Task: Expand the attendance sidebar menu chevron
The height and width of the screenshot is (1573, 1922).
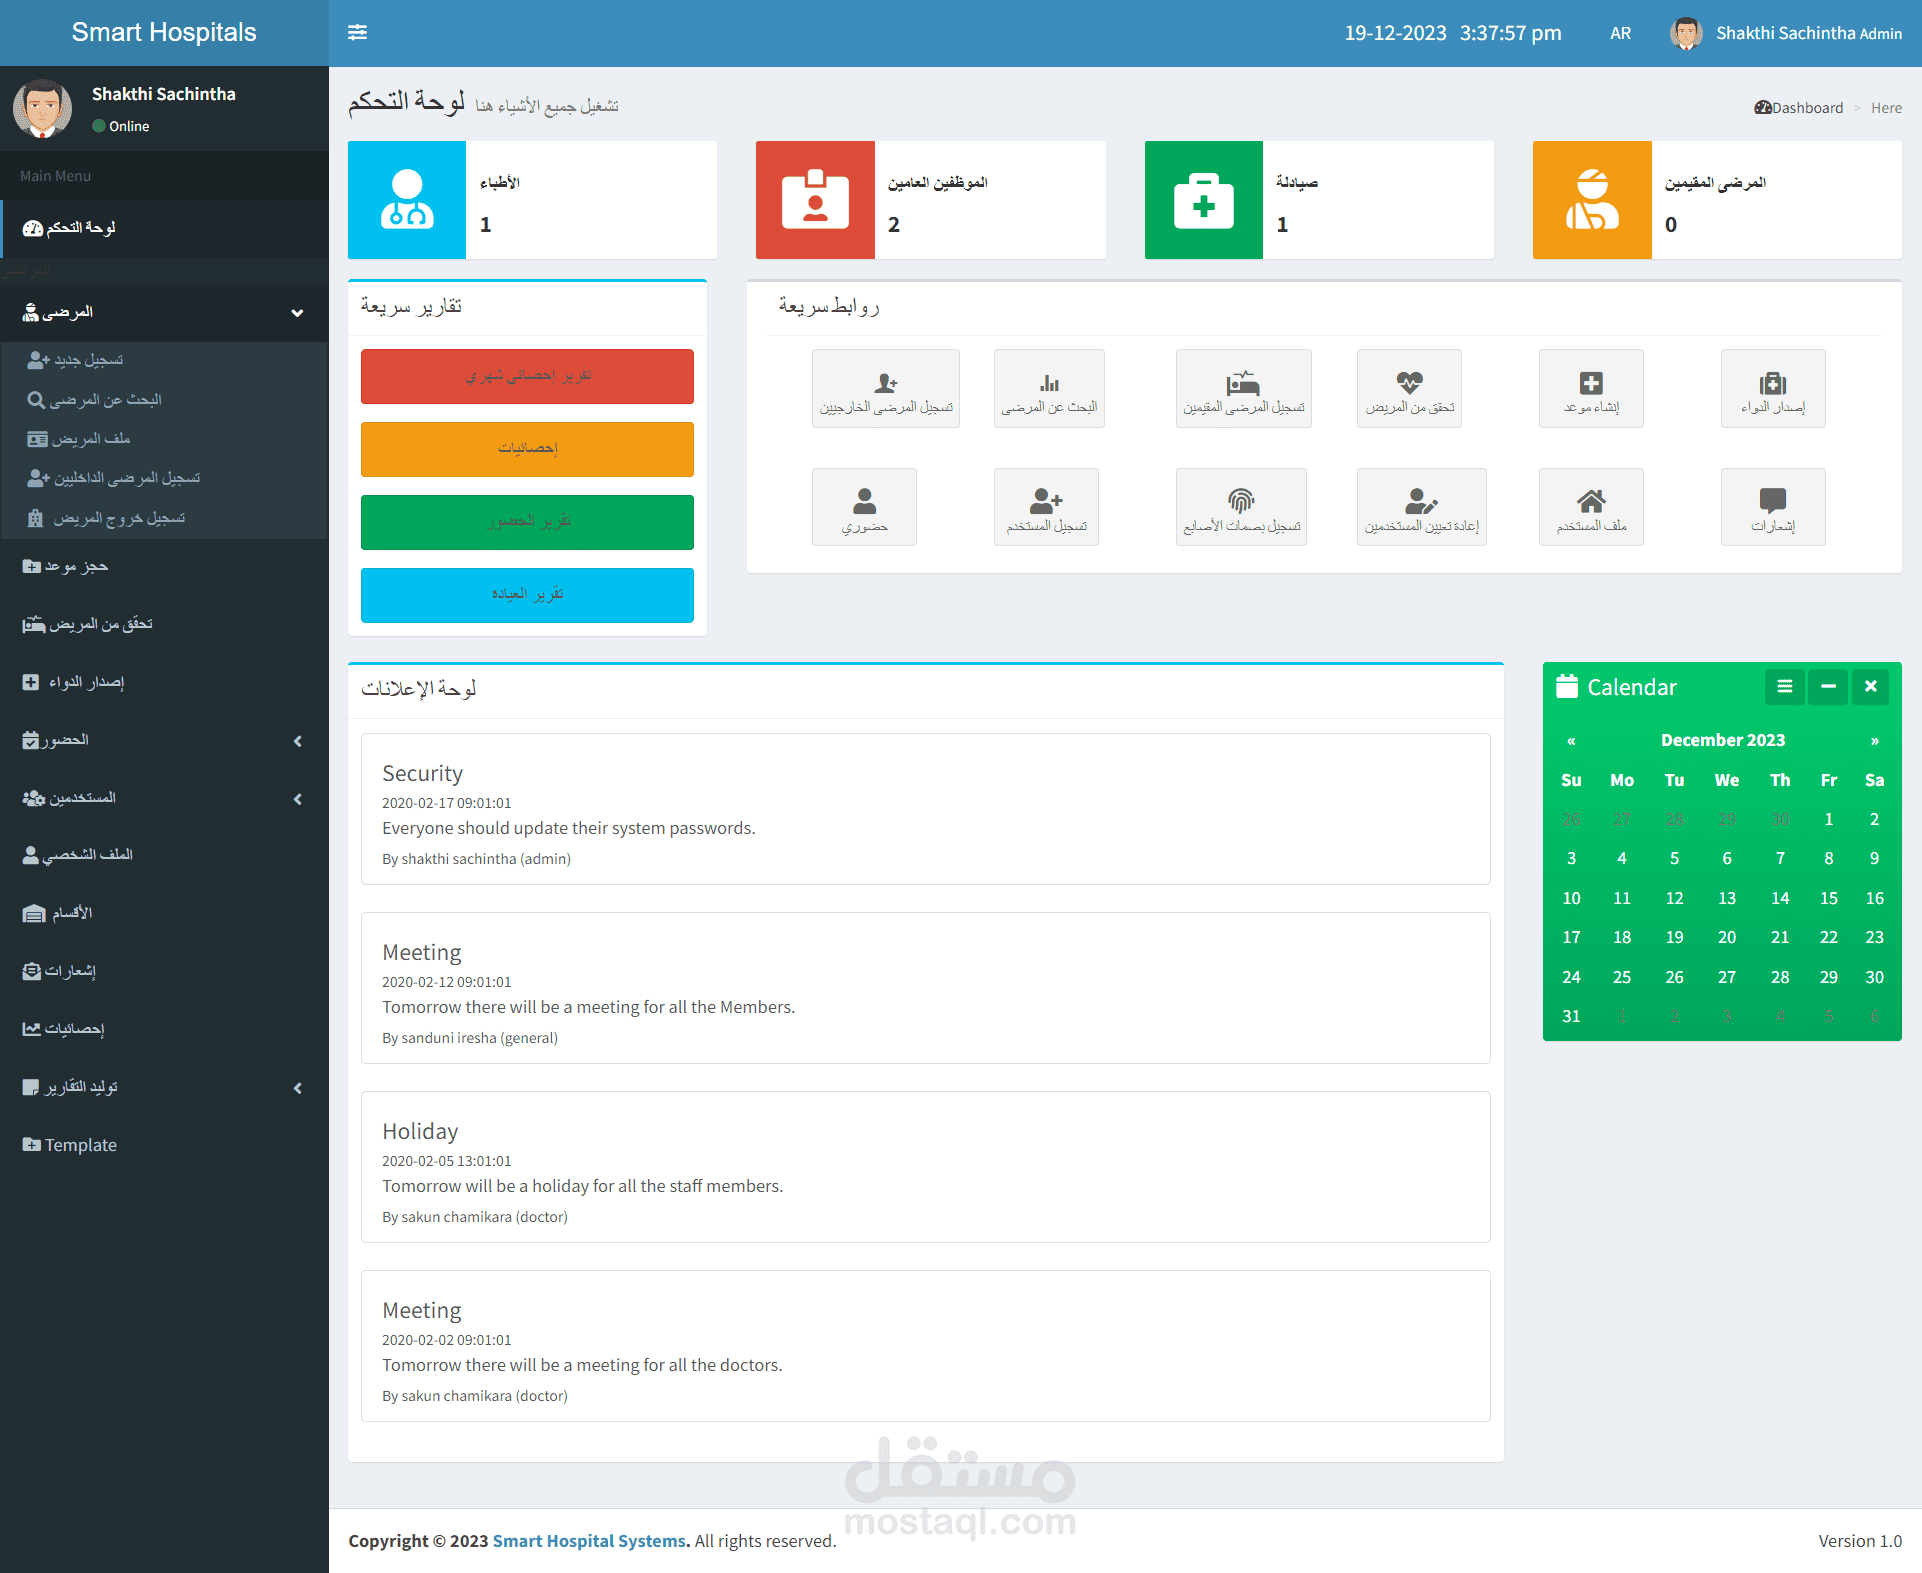Action: 297,741
